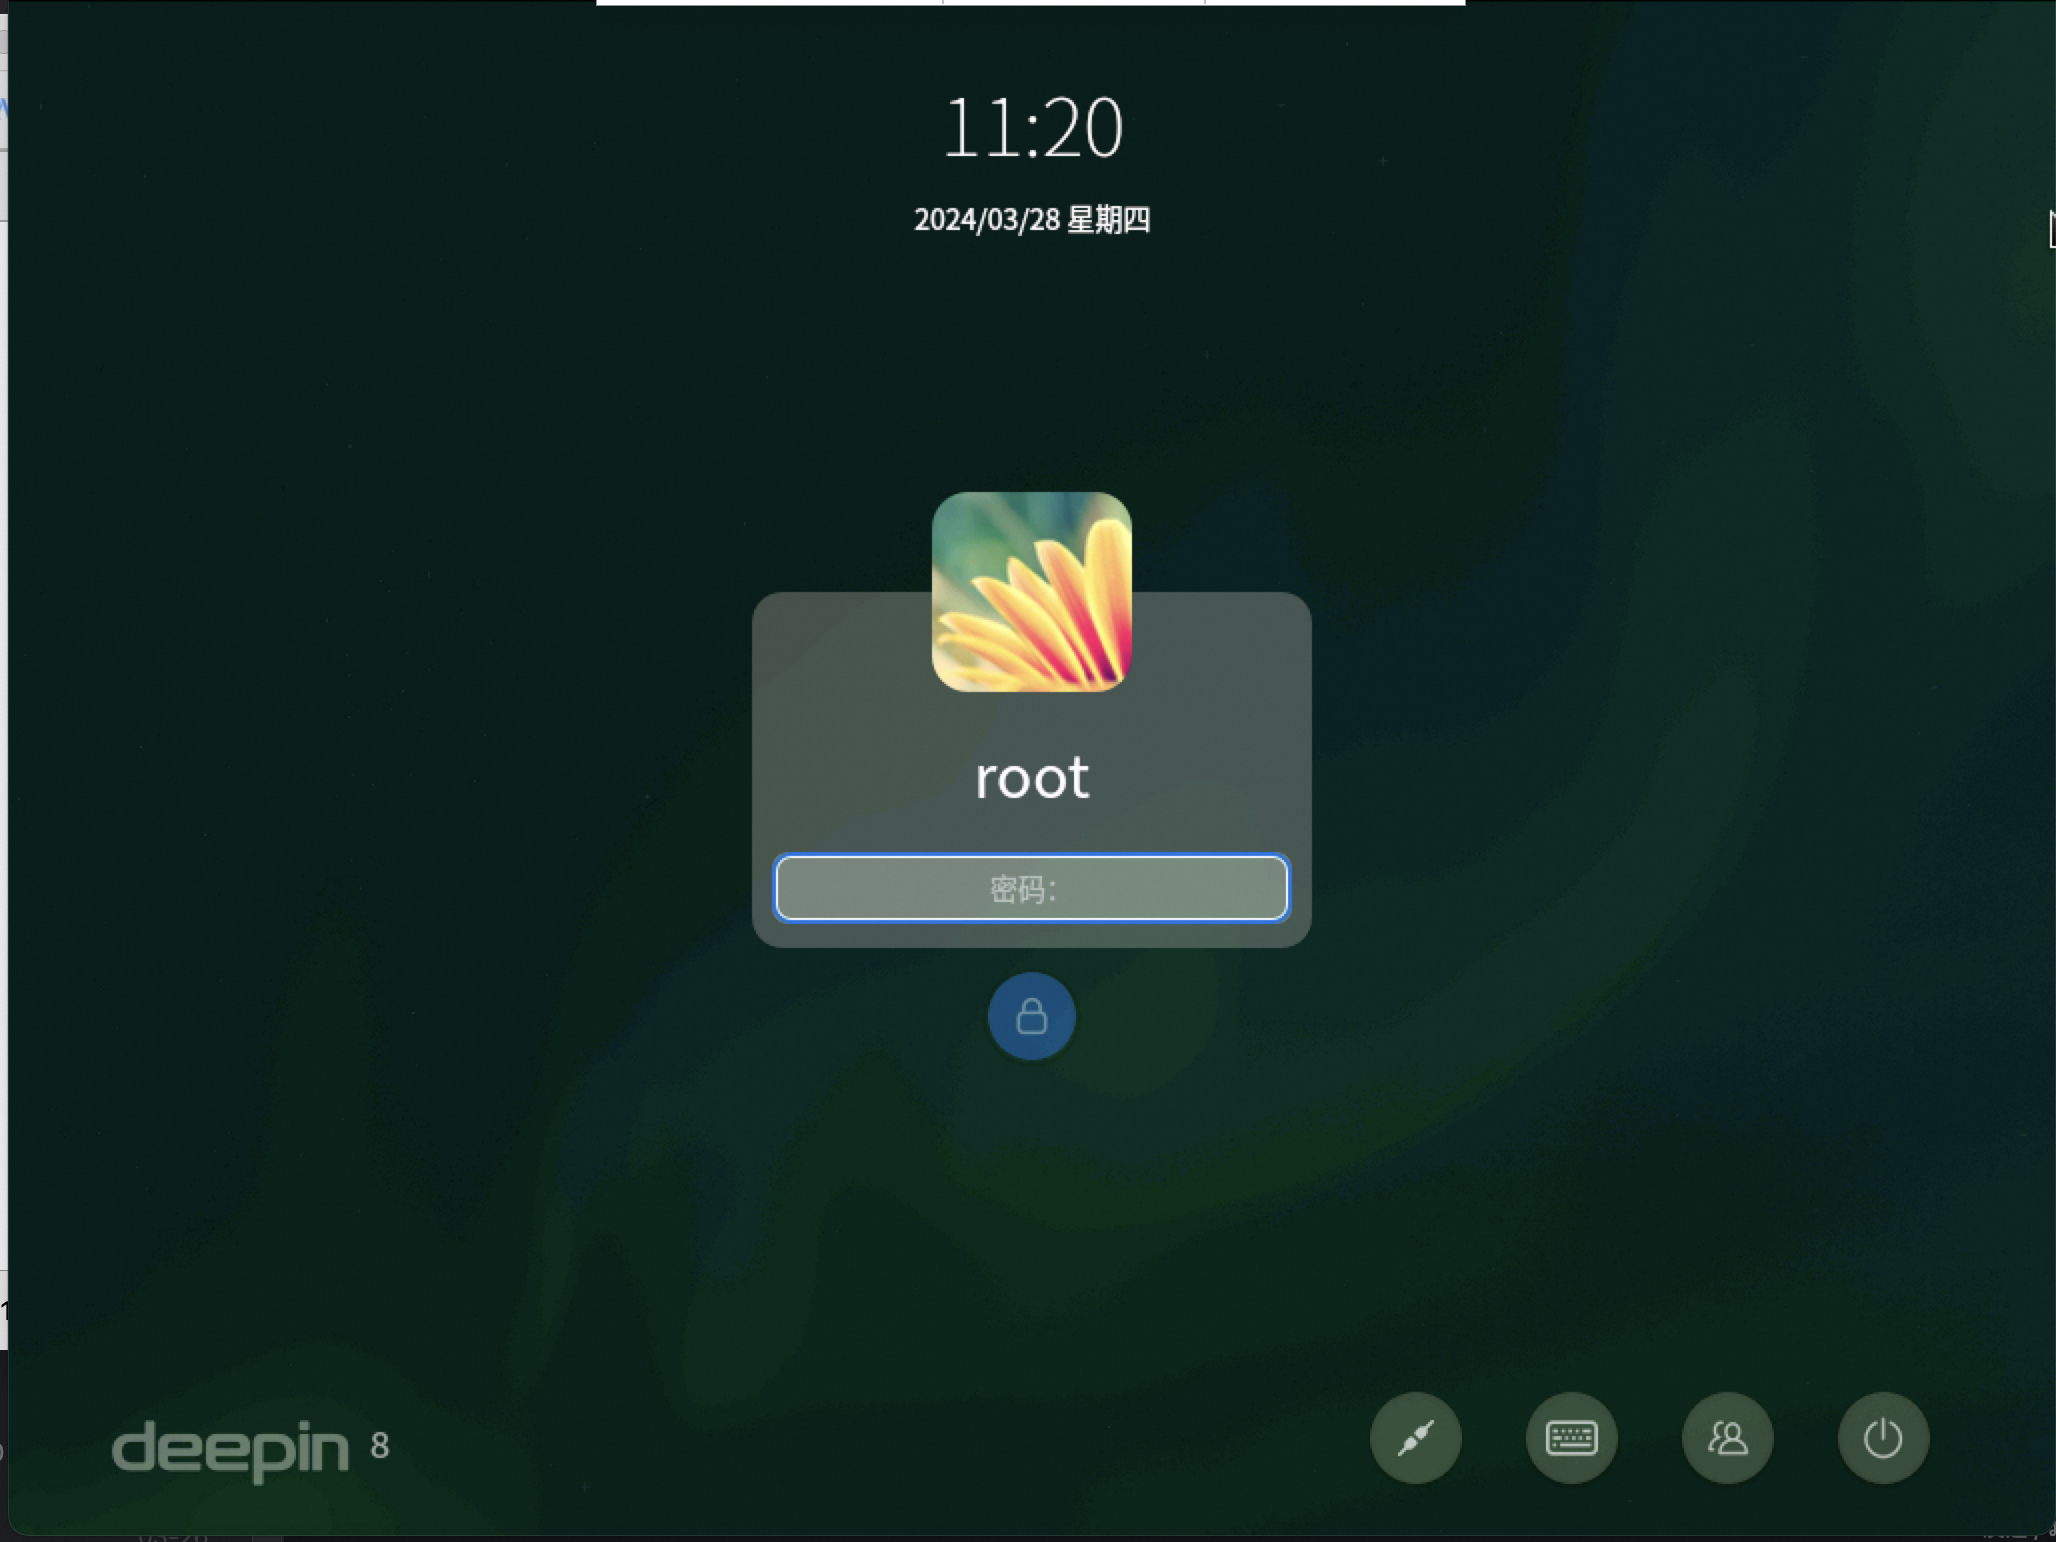Click the network connection plug icon
Image resolution: width=2056 pixels, height=1542 pixels.
click(1415, 1438)
